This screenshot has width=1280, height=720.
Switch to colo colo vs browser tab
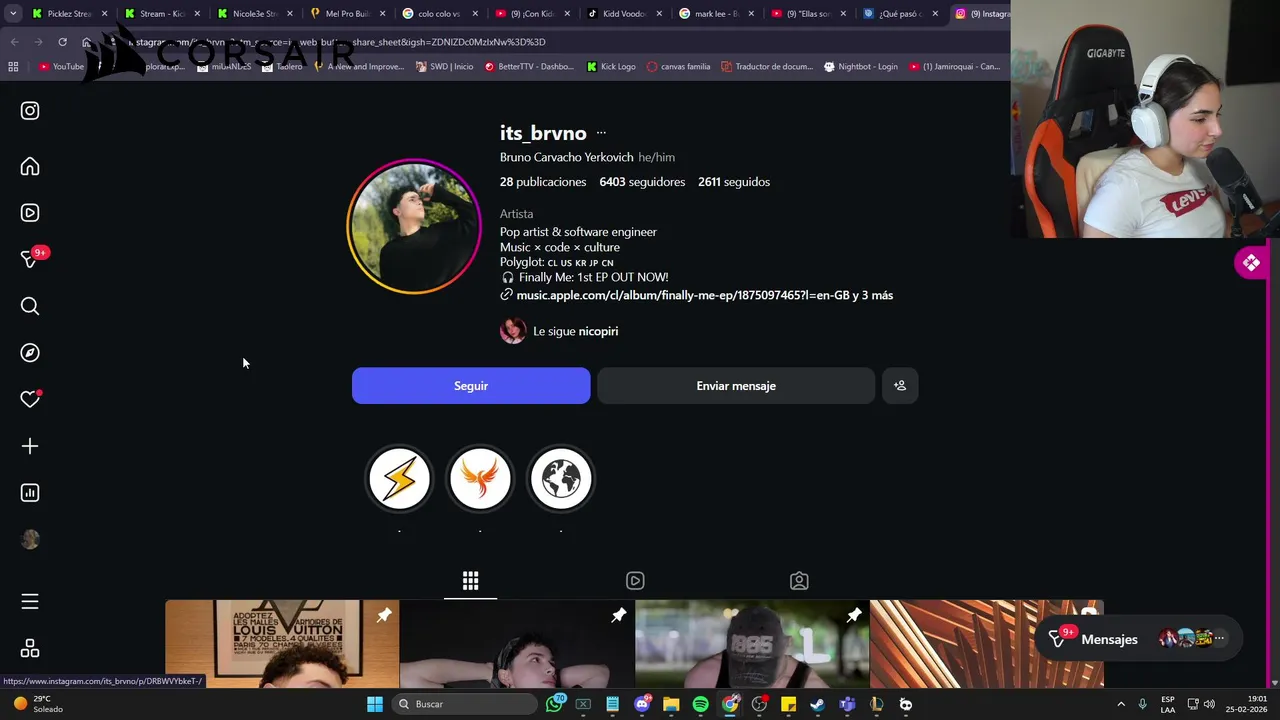(435, 14)
